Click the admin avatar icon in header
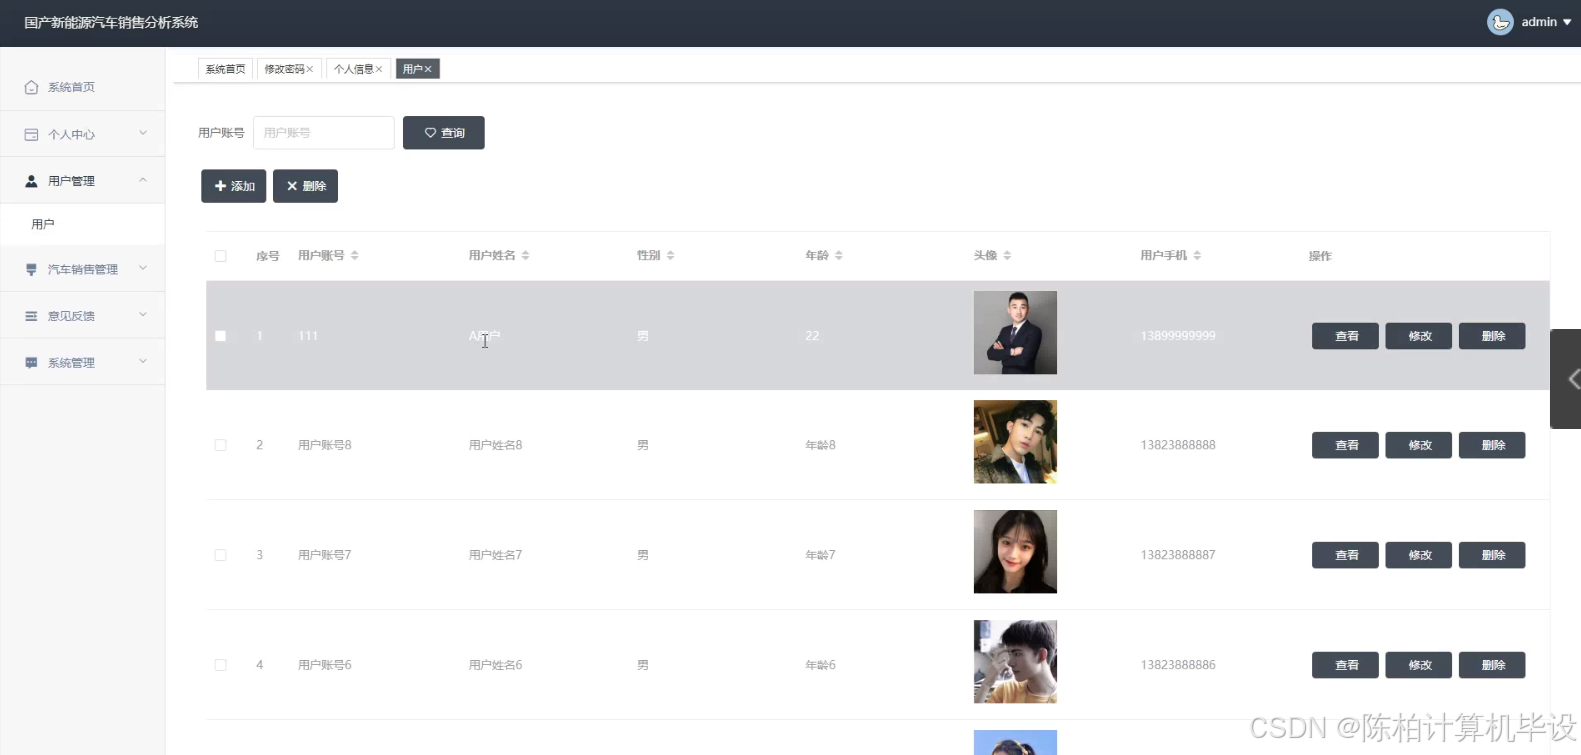Image resolution: width=1581 pixels, height=755 pixels. coord(1500,22)
